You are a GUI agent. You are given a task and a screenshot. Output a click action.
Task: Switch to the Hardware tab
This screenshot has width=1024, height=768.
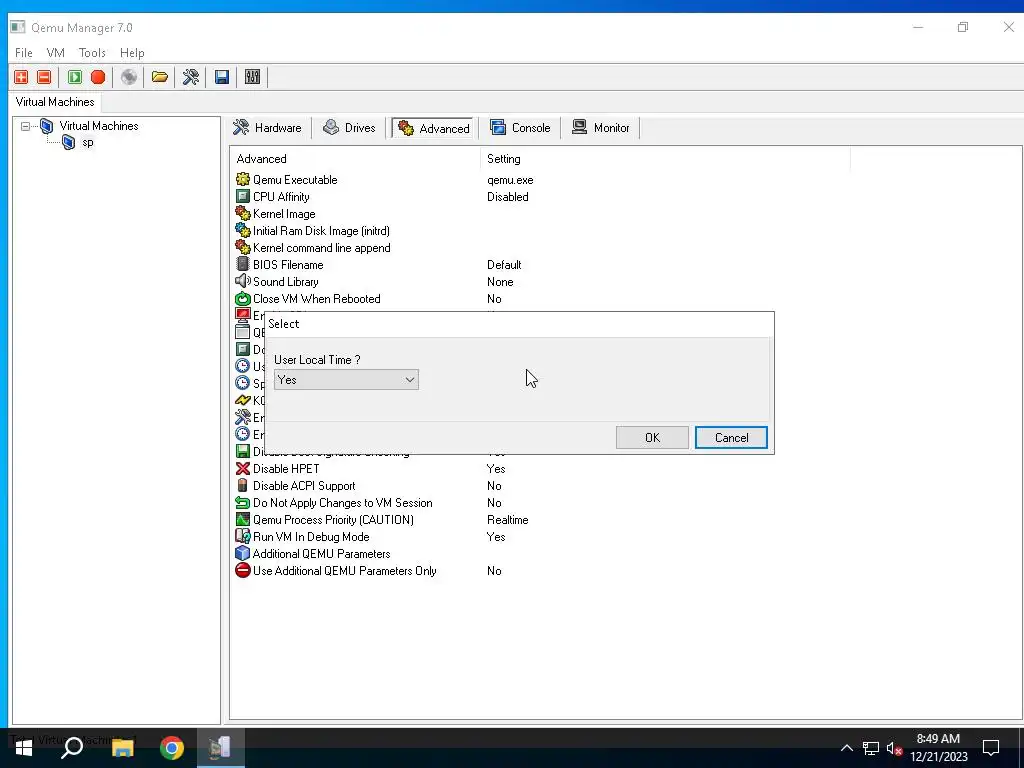268,128
